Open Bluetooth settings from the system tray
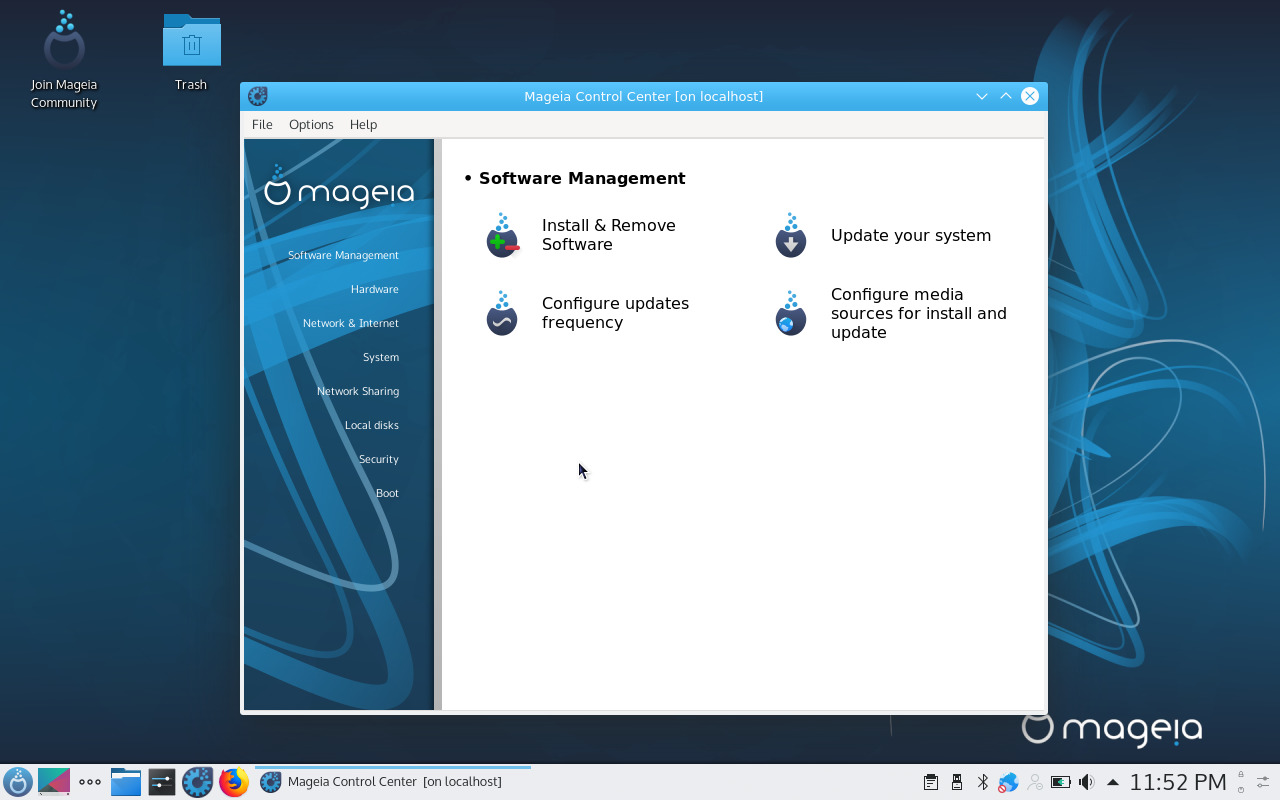The image size is (1280, 800). 982,782
